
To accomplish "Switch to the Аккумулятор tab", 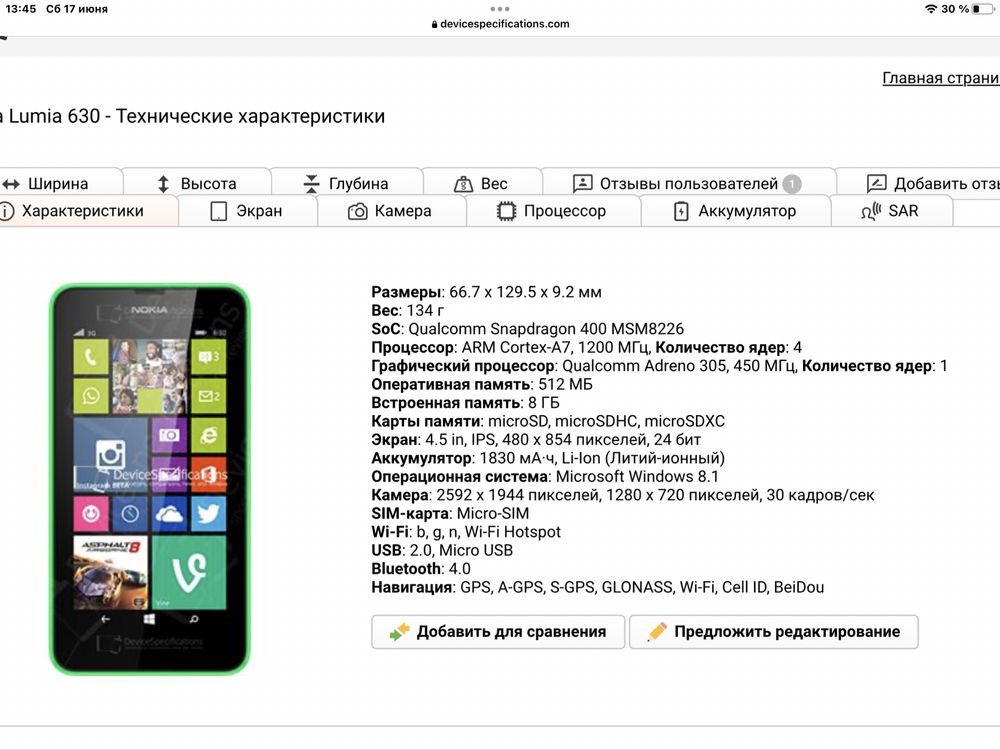I will 735,211.
